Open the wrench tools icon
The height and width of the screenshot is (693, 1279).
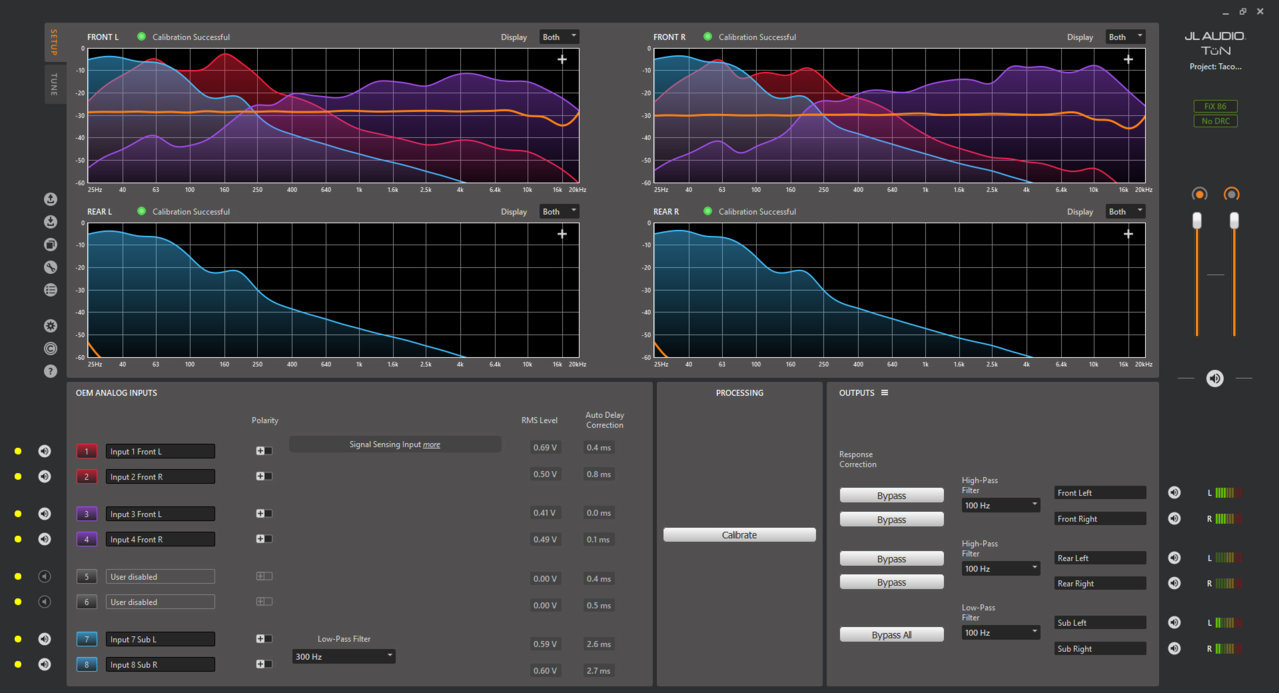click(51, 267)
